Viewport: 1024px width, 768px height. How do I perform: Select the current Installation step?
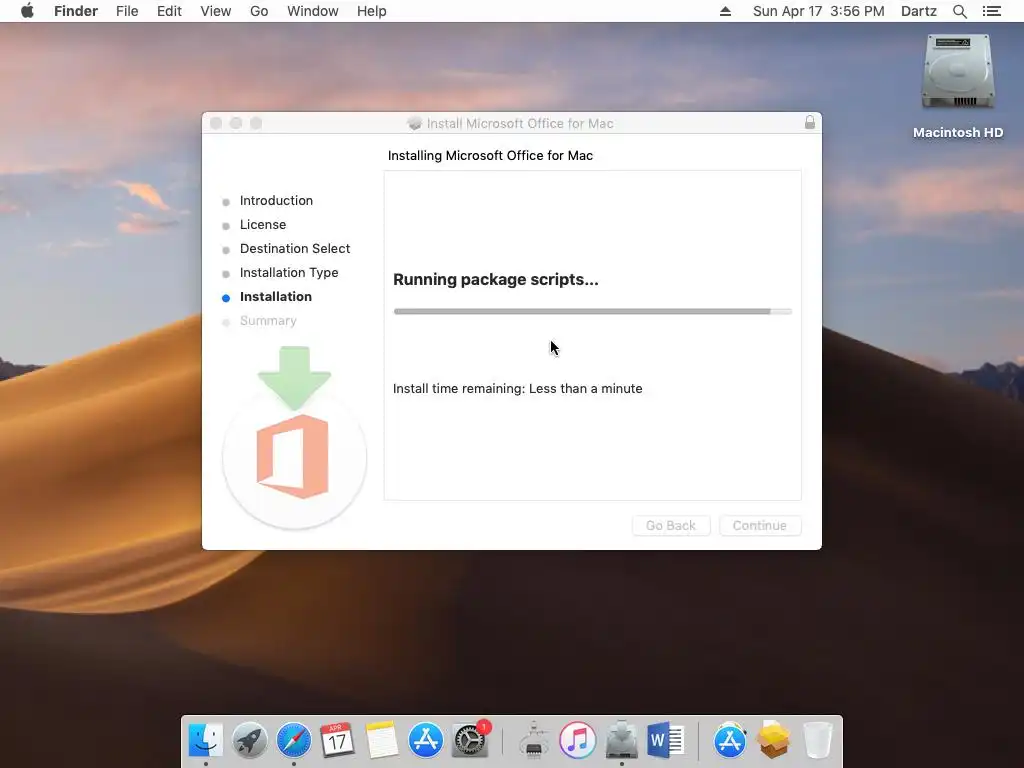[x=276, y=296]
